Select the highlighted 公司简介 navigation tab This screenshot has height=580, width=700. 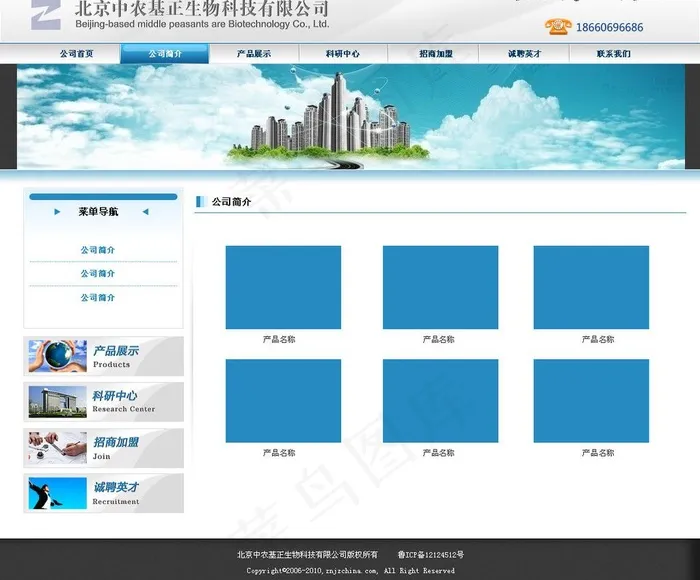pyautogui.click(x=165, y=54)
